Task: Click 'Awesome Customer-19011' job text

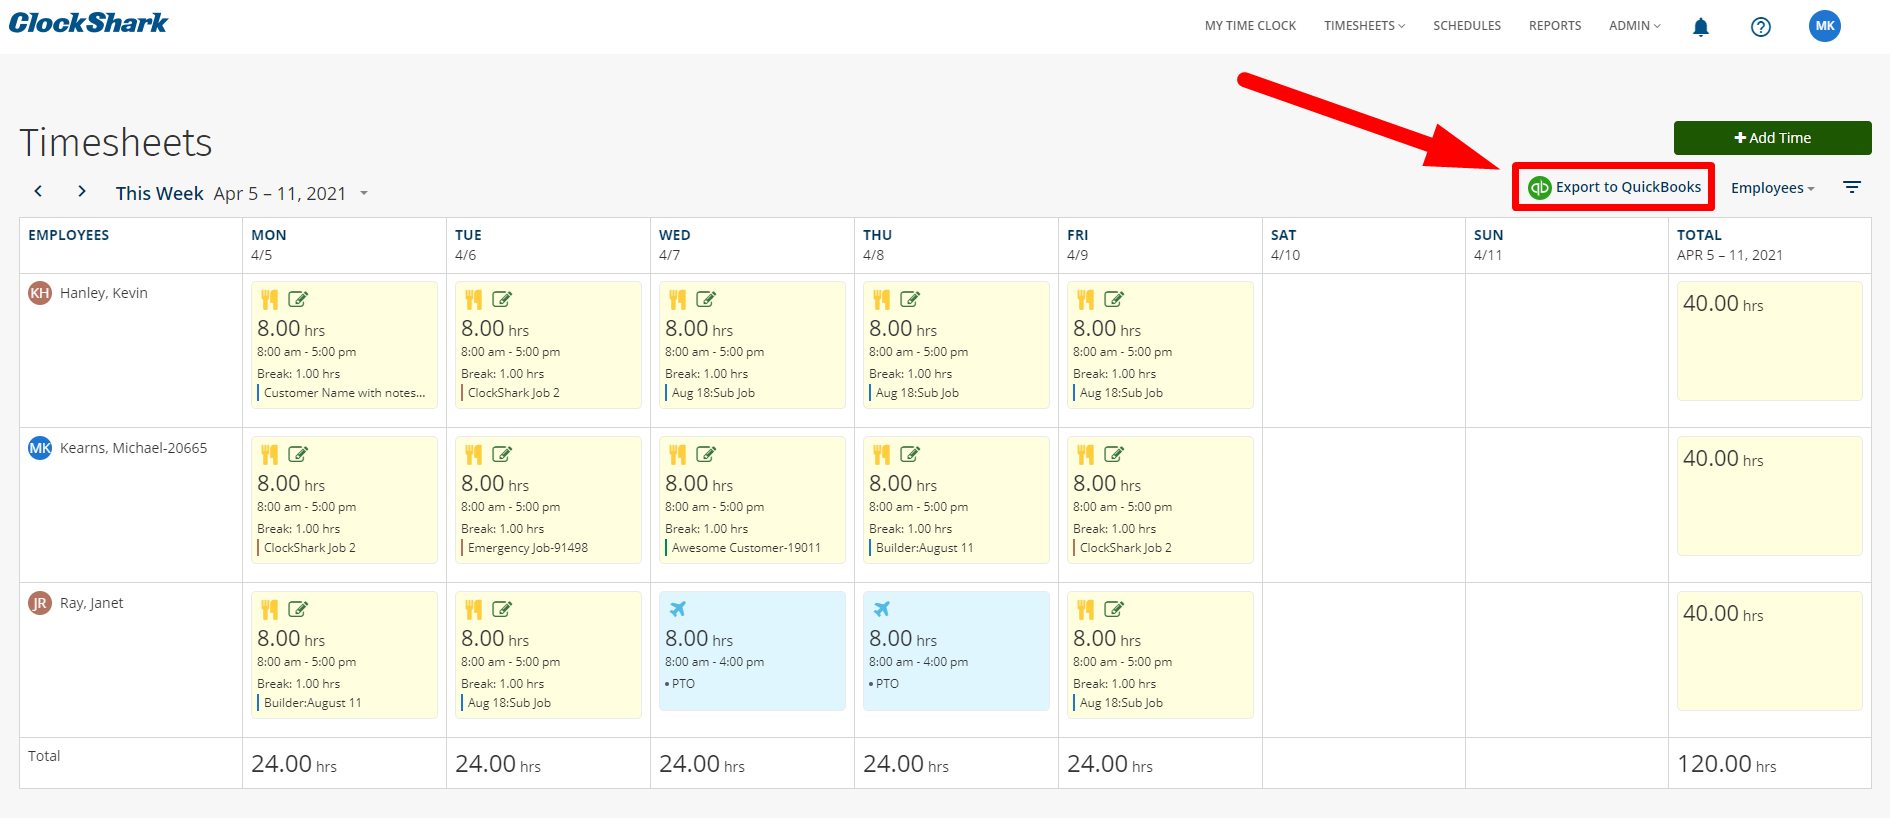Action: click(746, 548)
